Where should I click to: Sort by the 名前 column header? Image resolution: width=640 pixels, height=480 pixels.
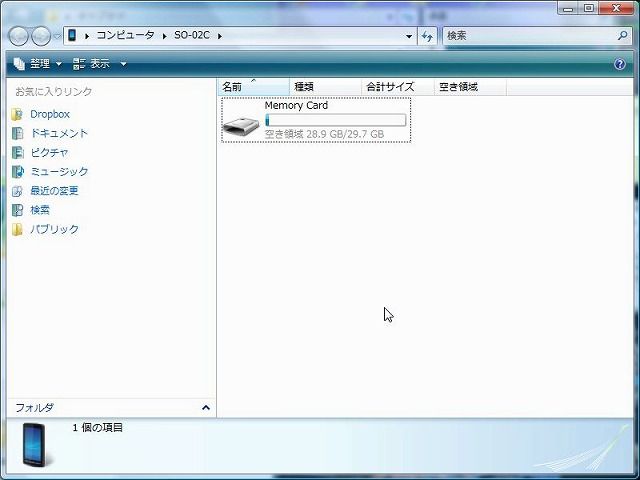pyautogui.click(x=253, y=87)
